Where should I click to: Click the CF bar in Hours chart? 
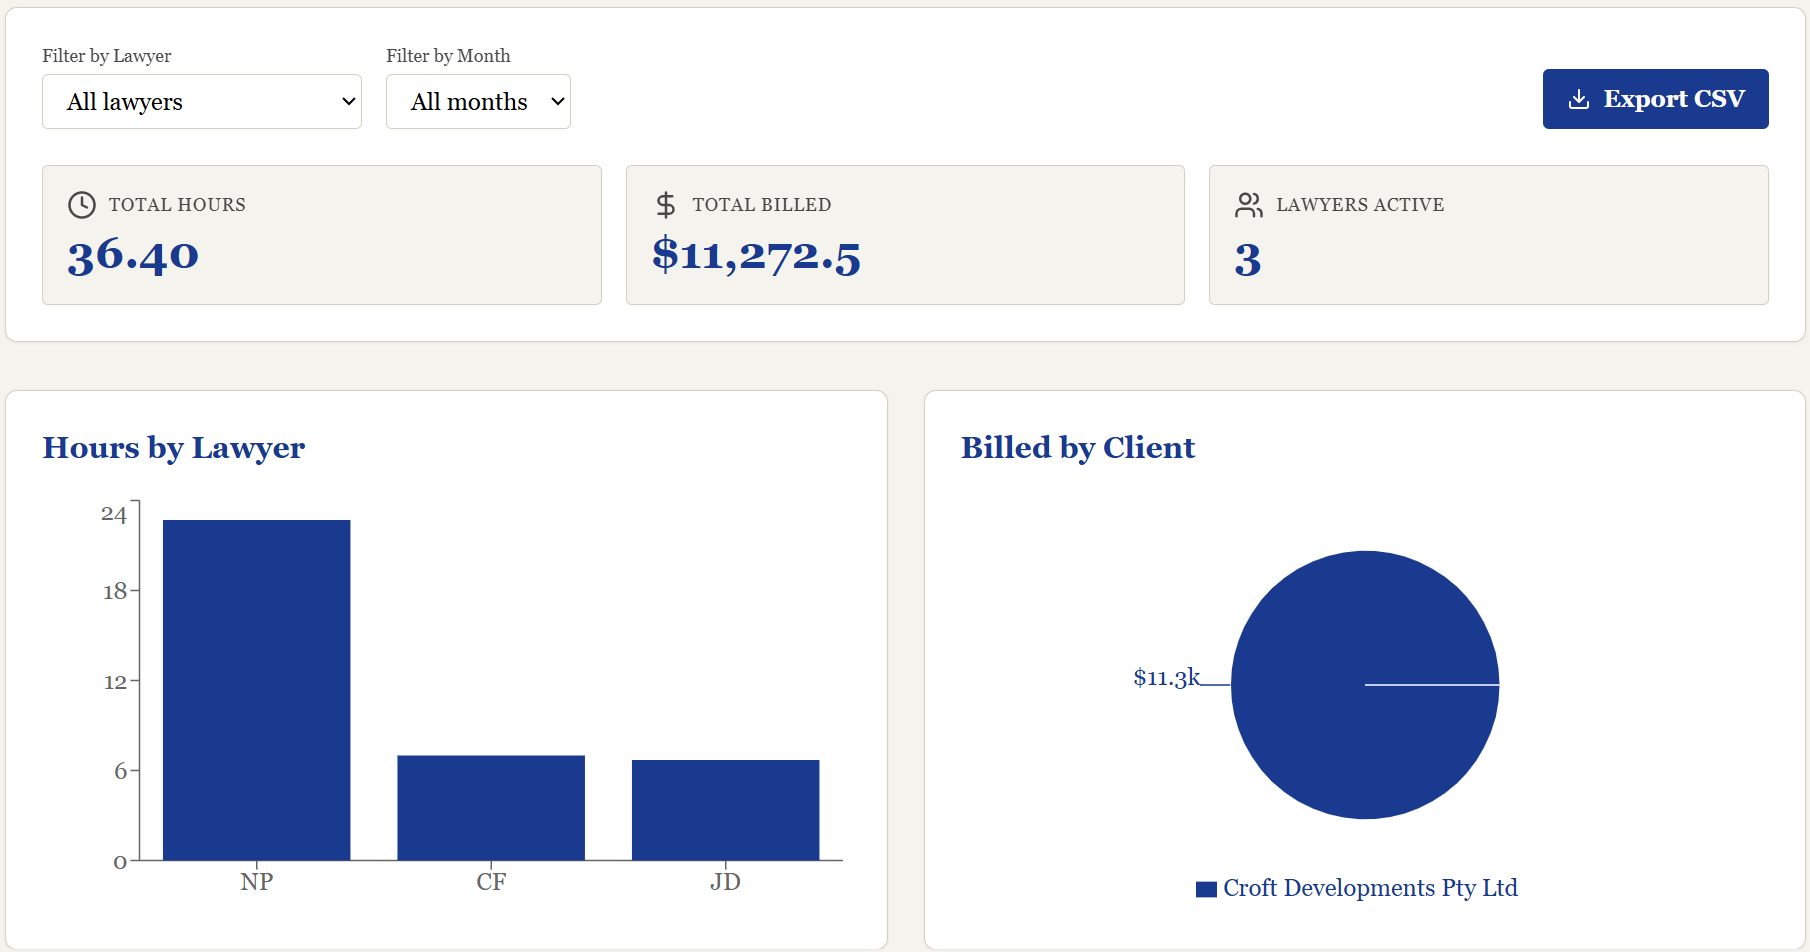coord(491,808)
